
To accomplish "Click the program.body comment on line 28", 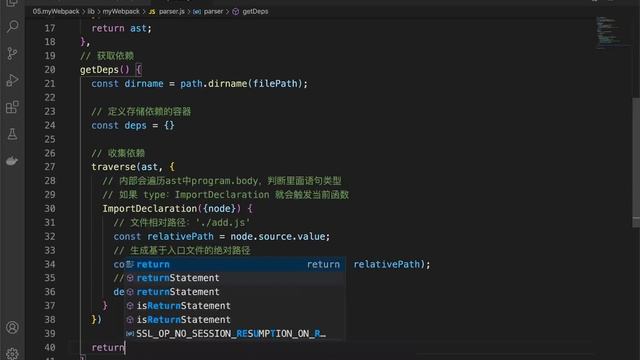I will 222,181.
